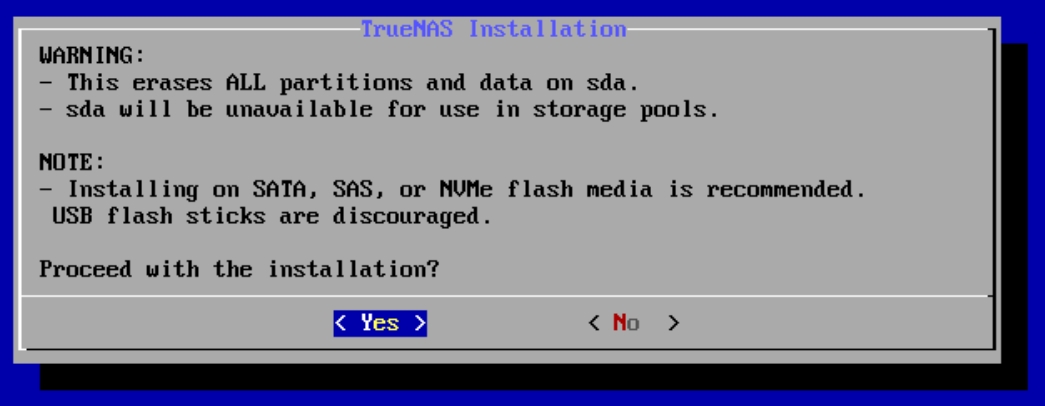Screen dimensions: 1045x406
Task: Select the TrueNAS Installation title text
Action: pyautogui.click(x=493, y=29)
